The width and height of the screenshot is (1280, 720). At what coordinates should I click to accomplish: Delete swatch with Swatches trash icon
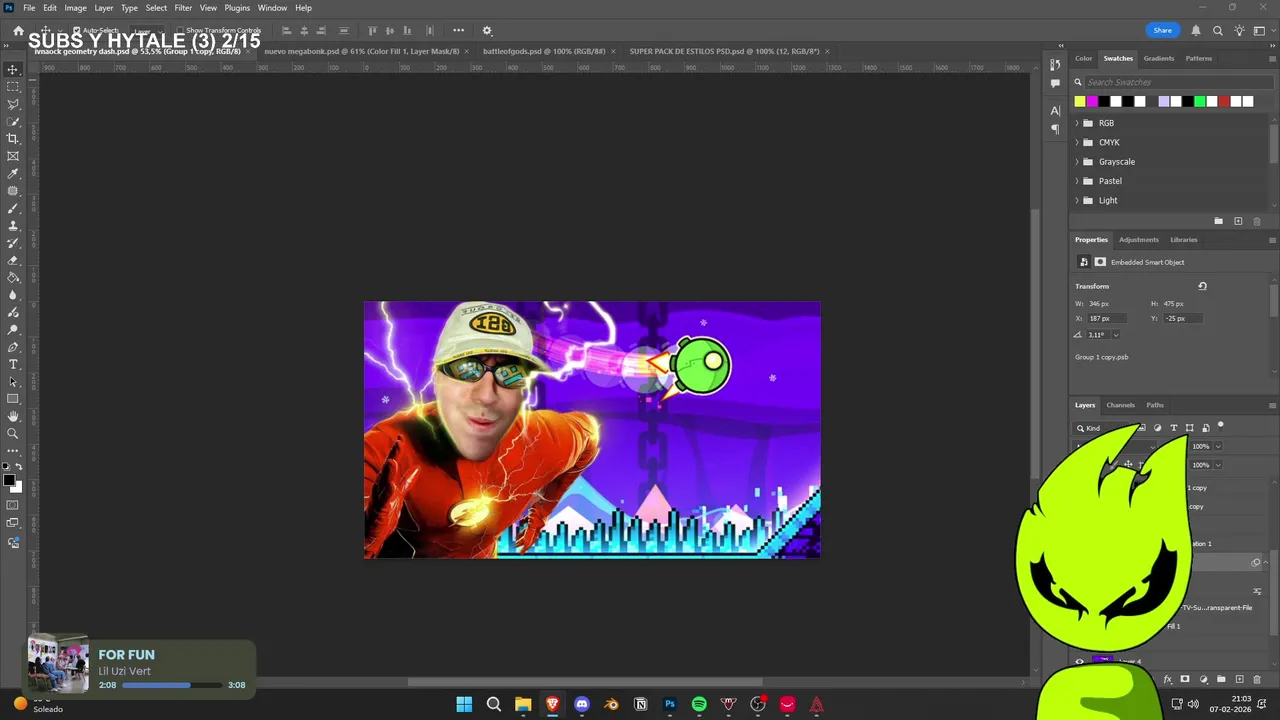point(1257,221)
